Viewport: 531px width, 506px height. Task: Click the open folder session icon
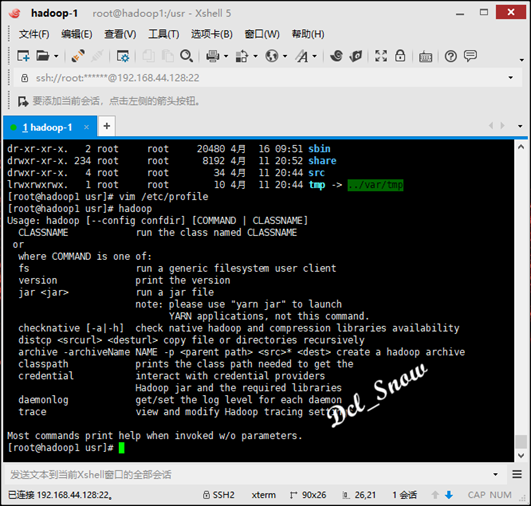pos(43,56)
